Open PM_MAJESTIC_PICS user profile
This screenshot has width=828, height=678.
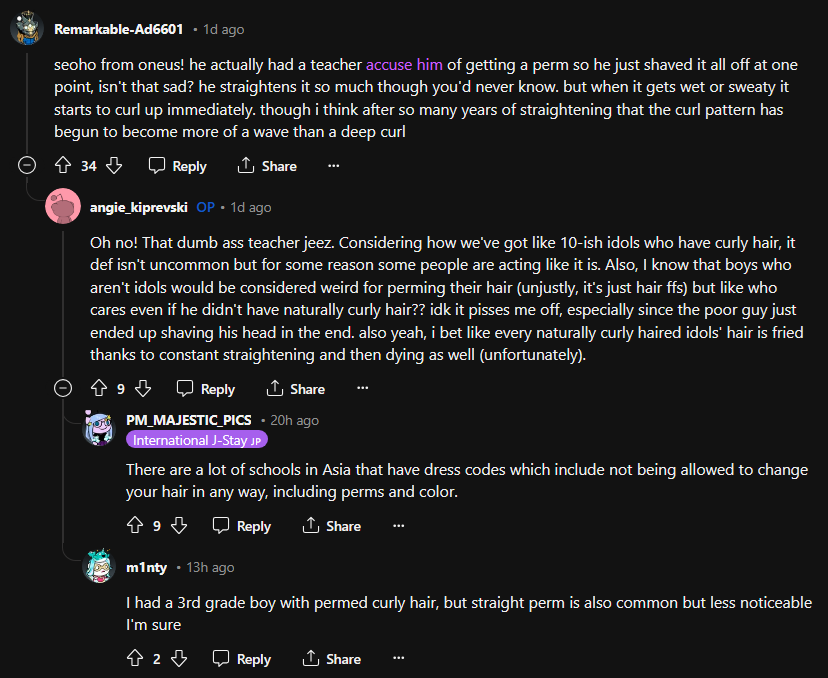[x=188, y=420]
